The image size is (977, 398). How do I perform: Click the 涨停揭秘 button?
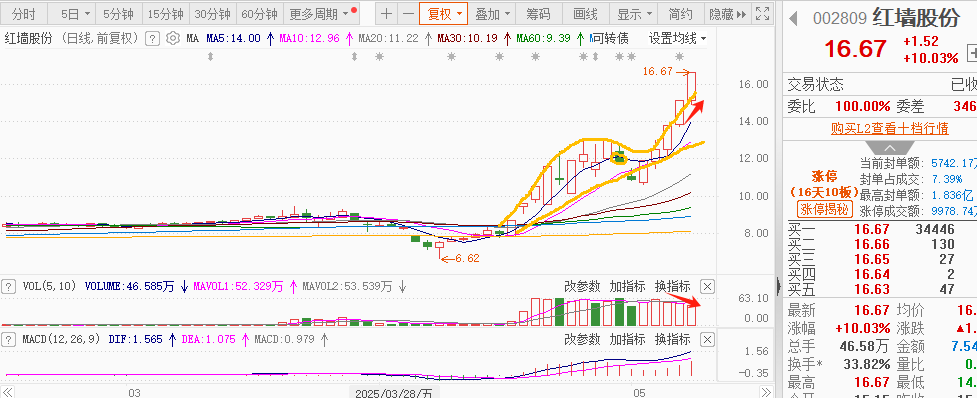tap(824, 209)
